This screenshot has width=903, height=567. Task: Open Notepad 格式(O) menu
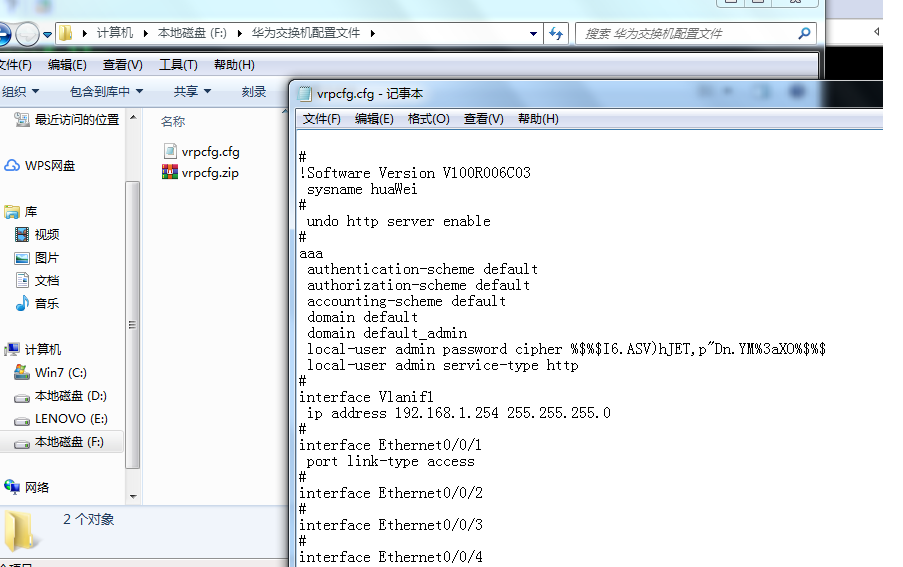coord(428,119)
